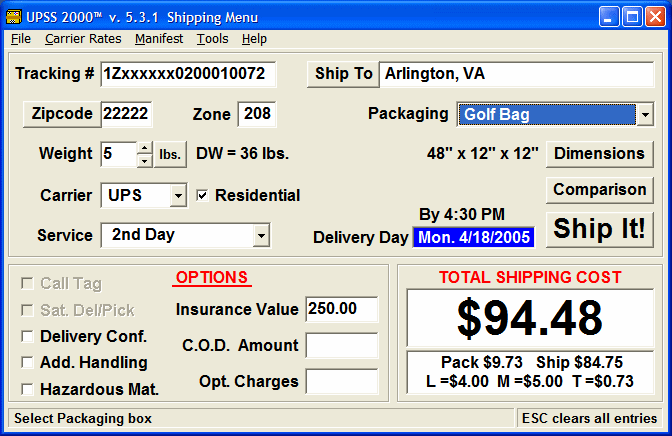Open the Carrier dropdown arrow
This screenshot has height=436, width=672.
178,196
